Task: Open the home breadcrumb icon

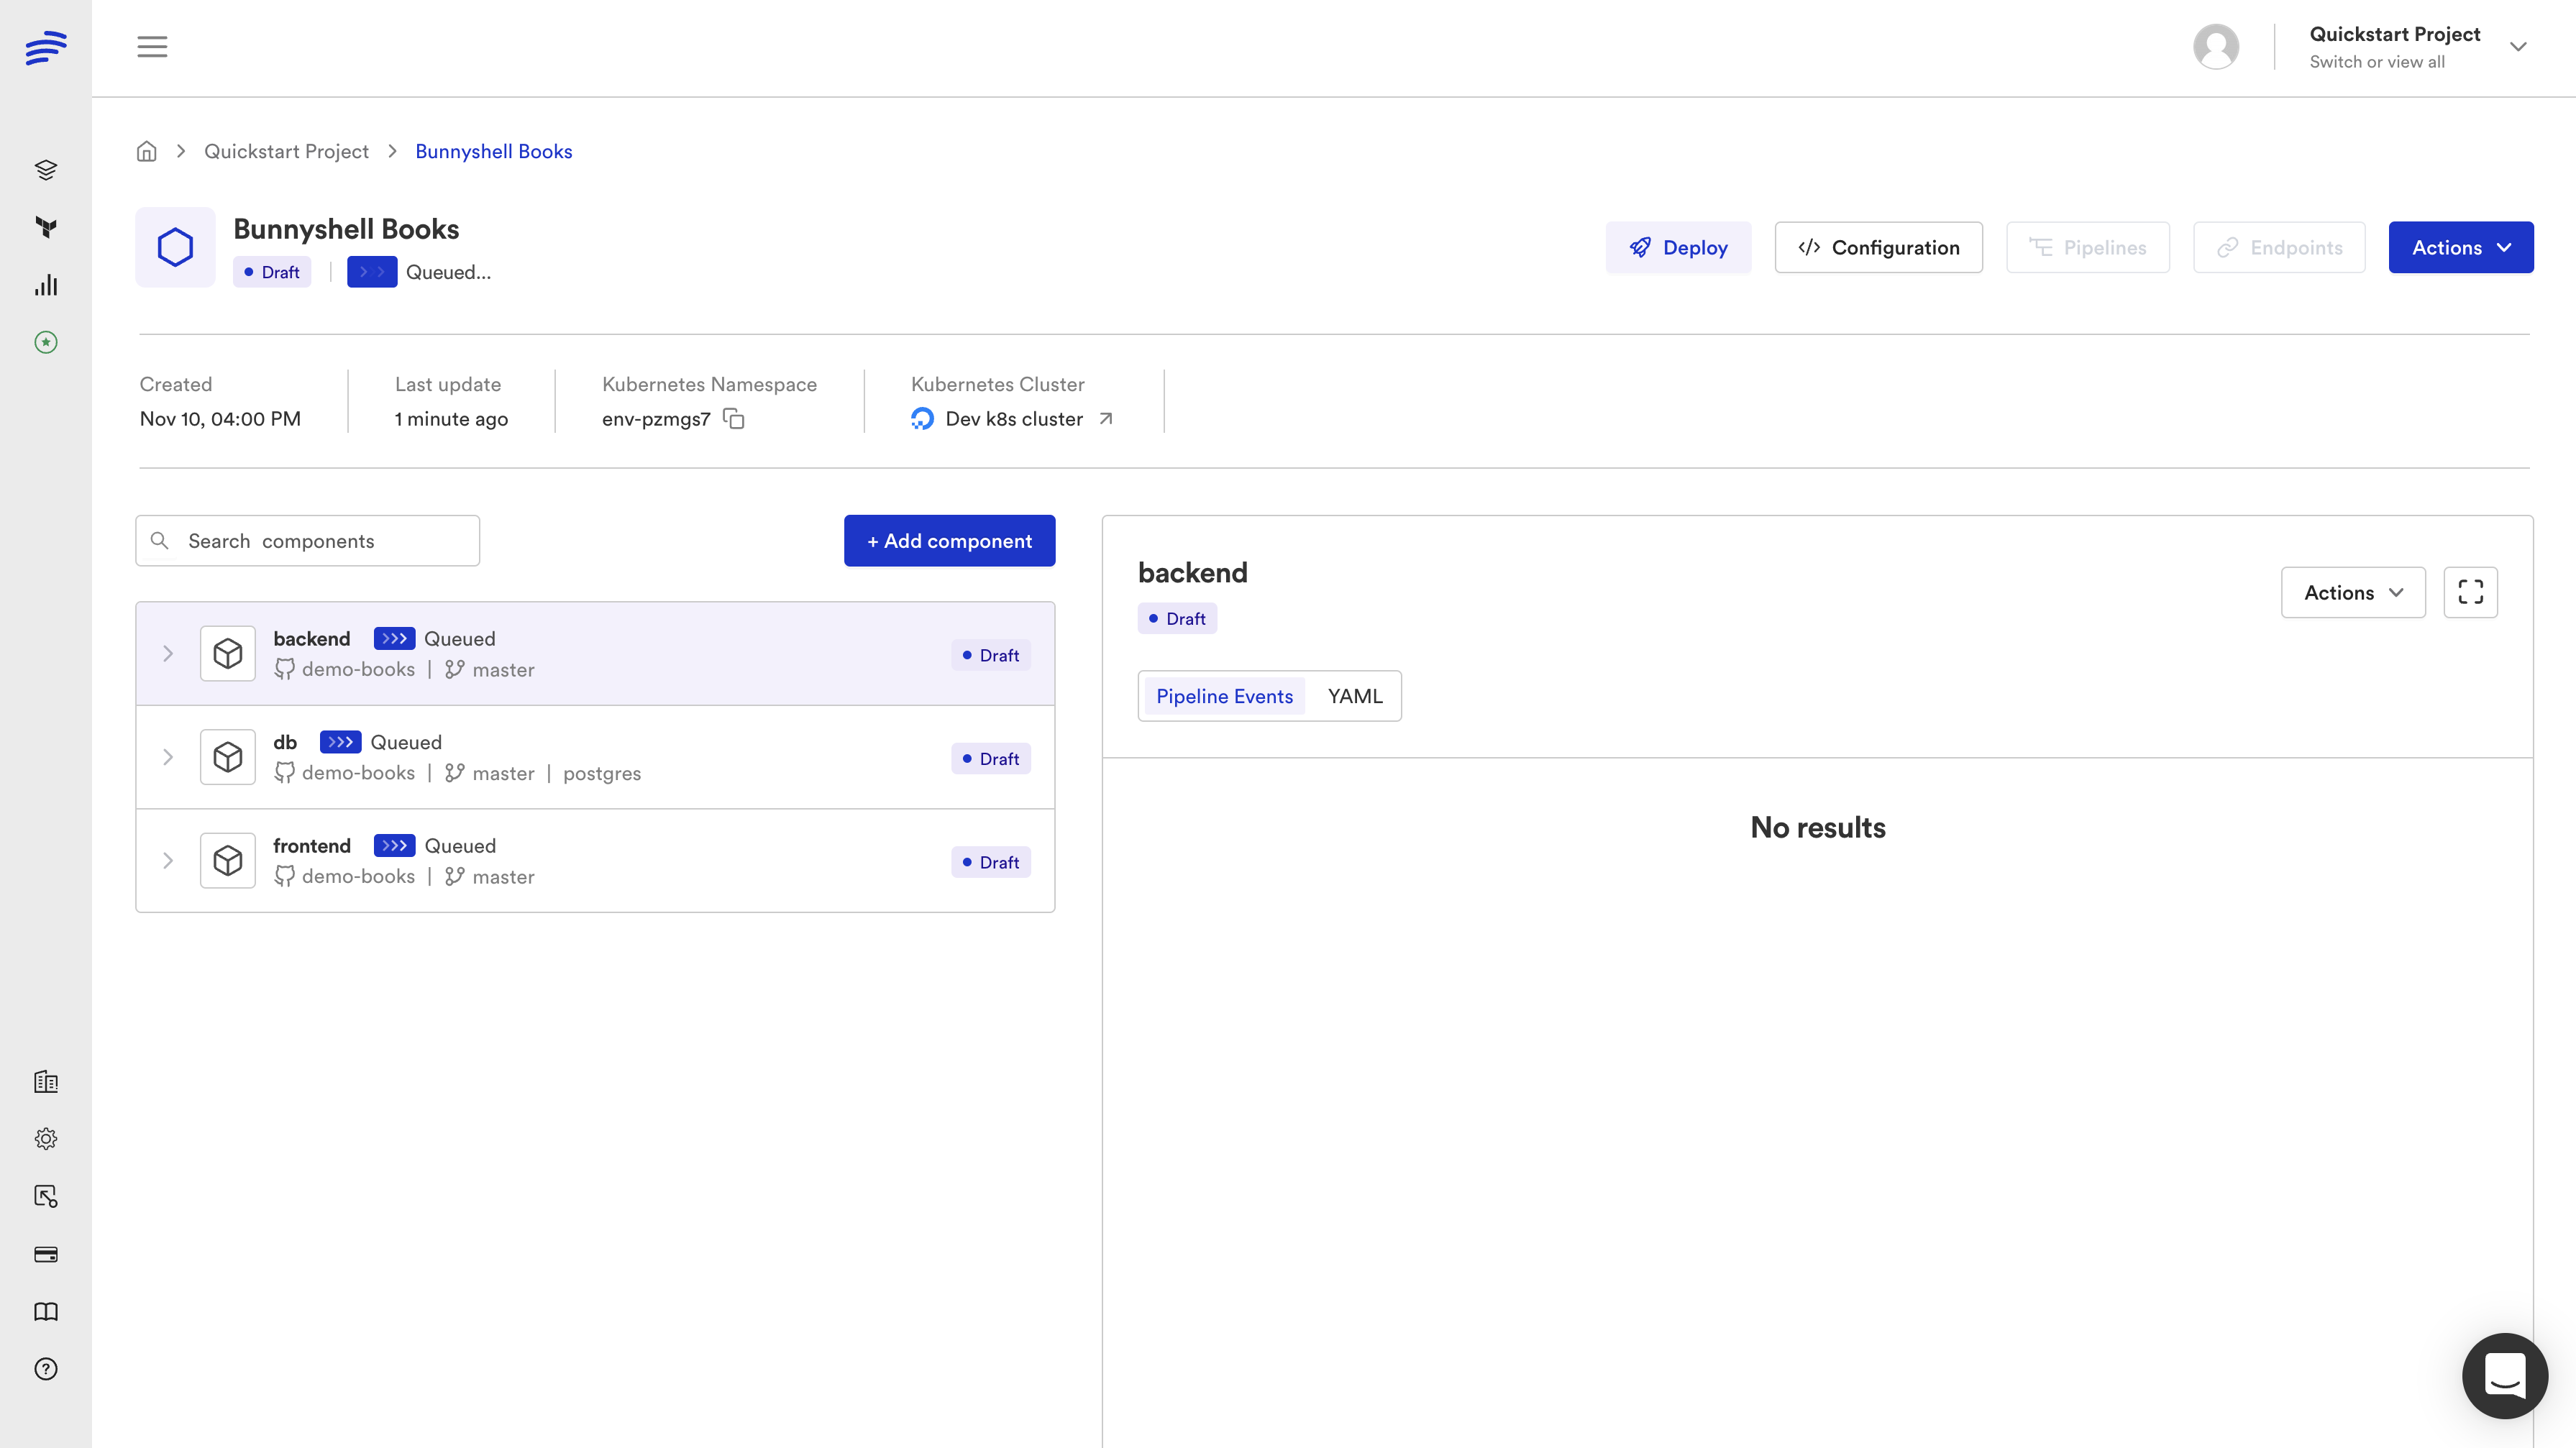Action: 147,151
